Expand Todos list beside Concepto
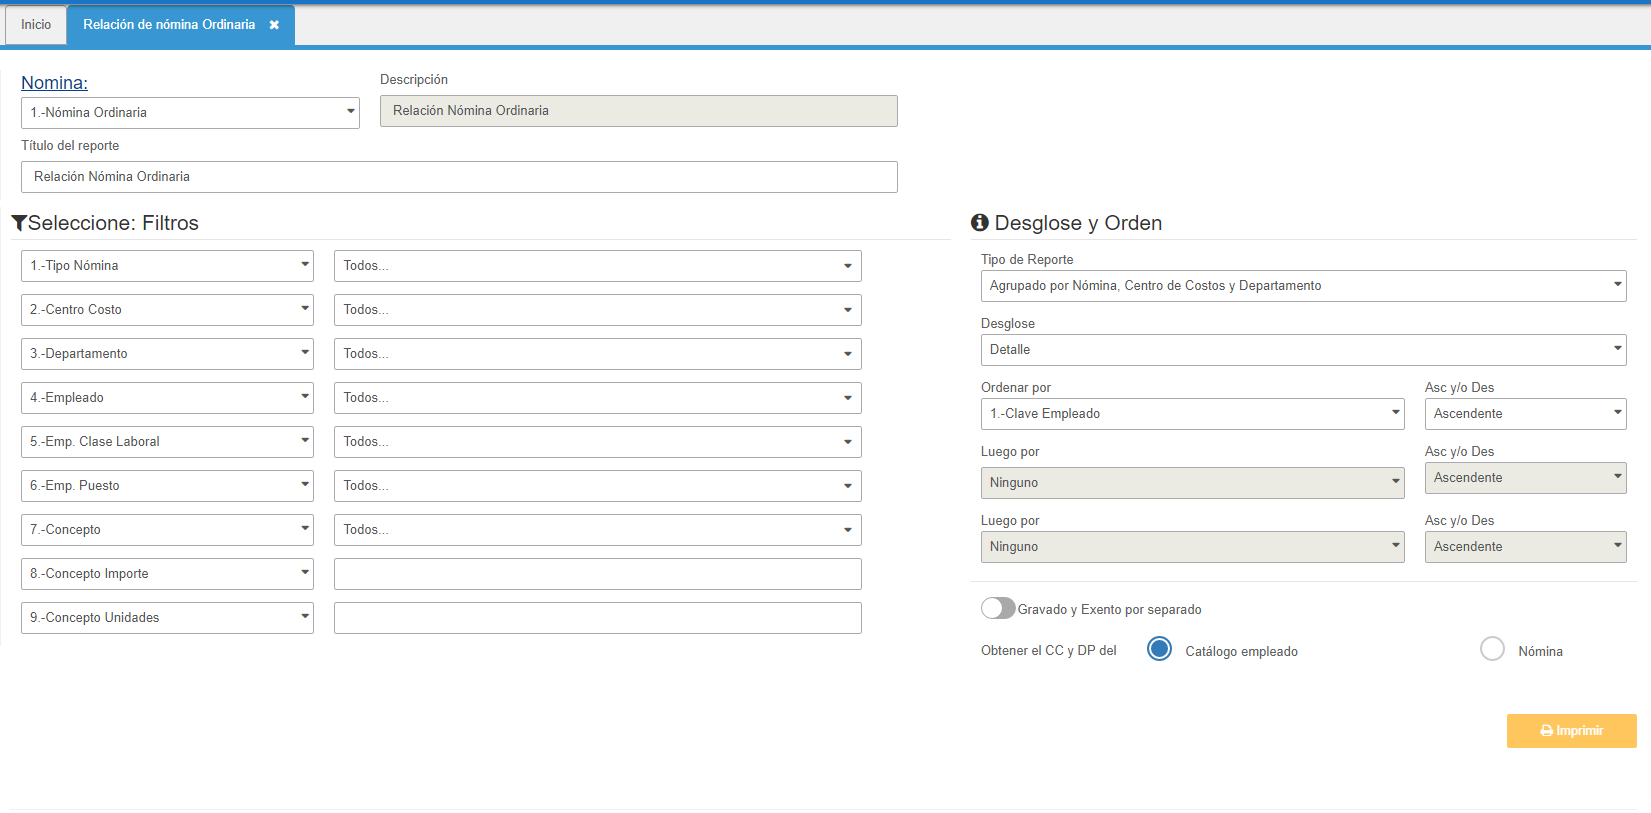Screen dimensions: 1651x813 point(597,530)
